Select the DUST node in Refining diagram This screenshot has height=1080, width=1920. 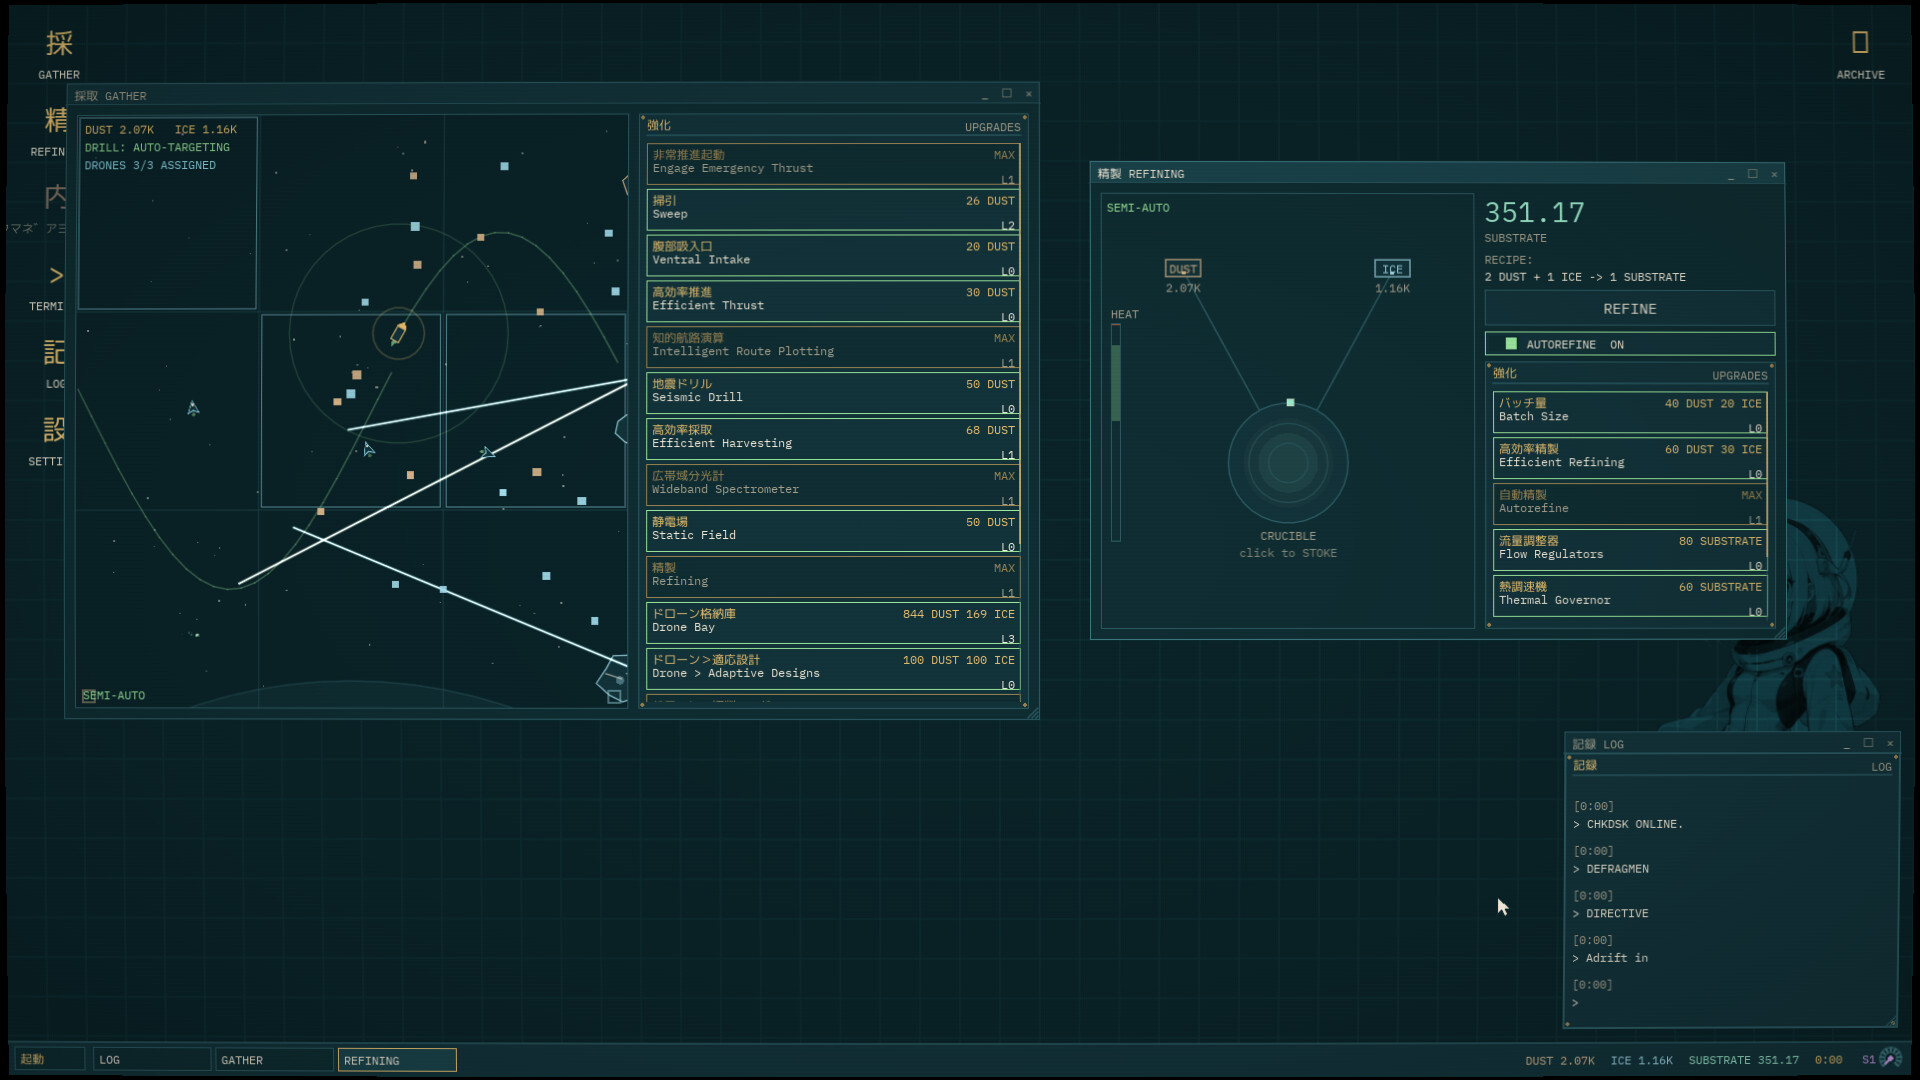[x=1183, y=269]
